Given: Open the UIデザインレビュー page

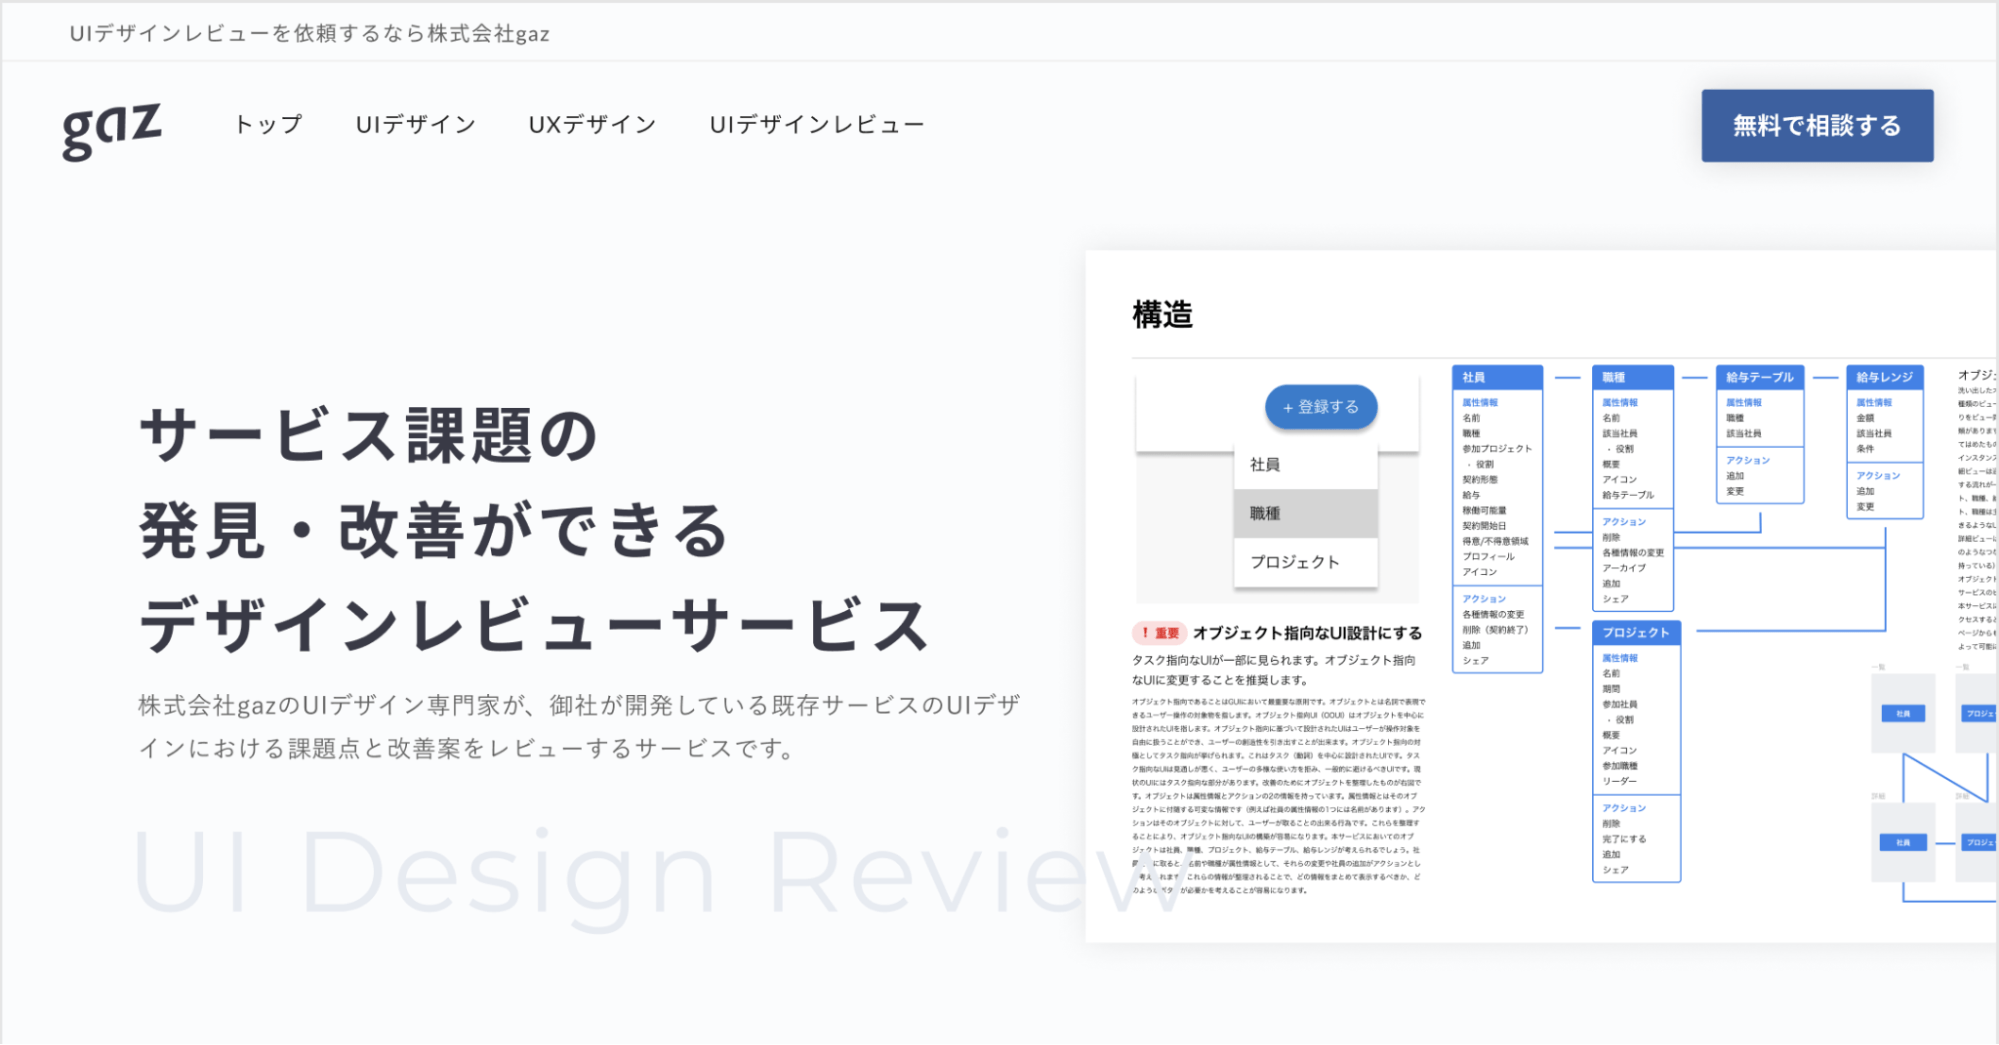Looking at the screenshot, I should [816, 124].
